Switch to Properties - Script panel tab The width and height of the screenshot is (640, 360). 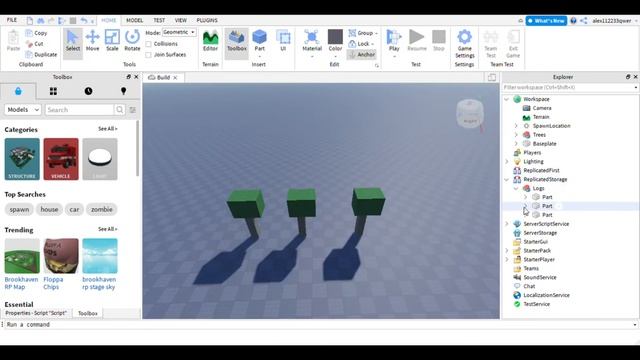(x=36, y=313)
